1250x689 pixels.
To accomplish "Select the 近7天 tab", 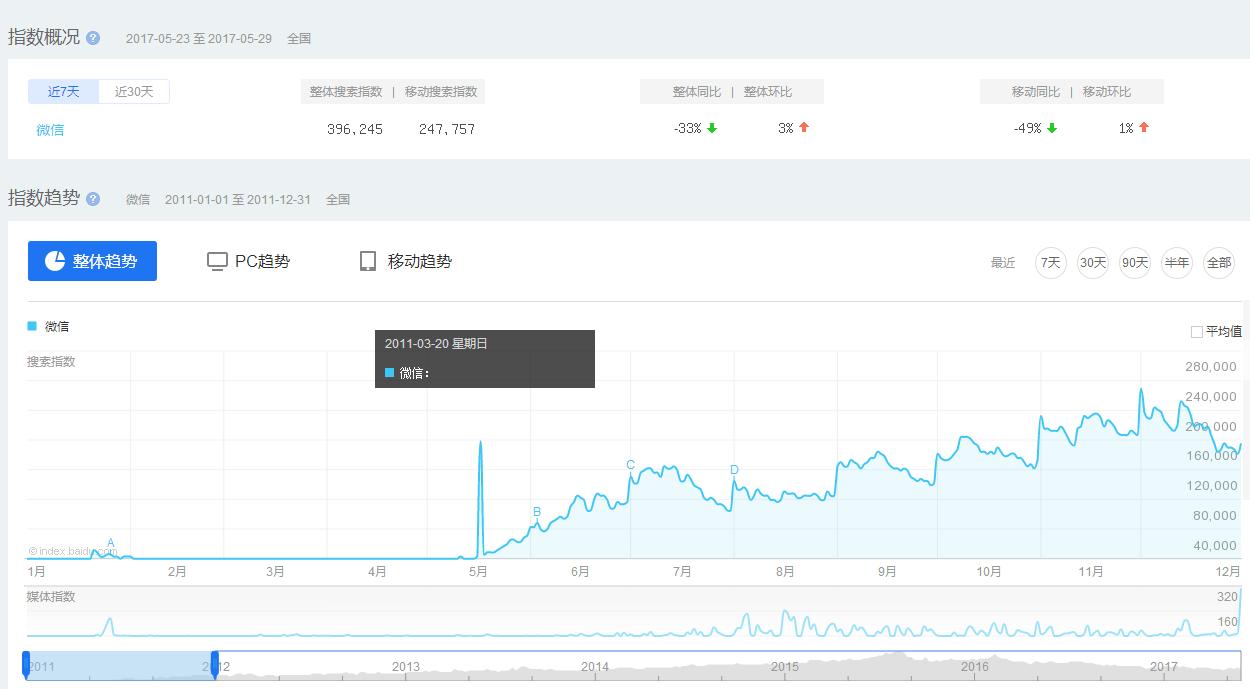I will click(x=62, y=91).
